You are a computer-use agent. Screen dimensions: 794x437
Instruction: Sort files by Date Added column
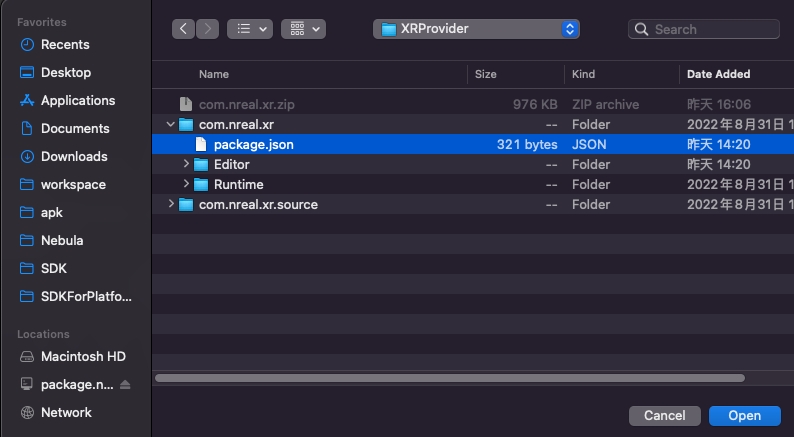(x=718, y=74)
